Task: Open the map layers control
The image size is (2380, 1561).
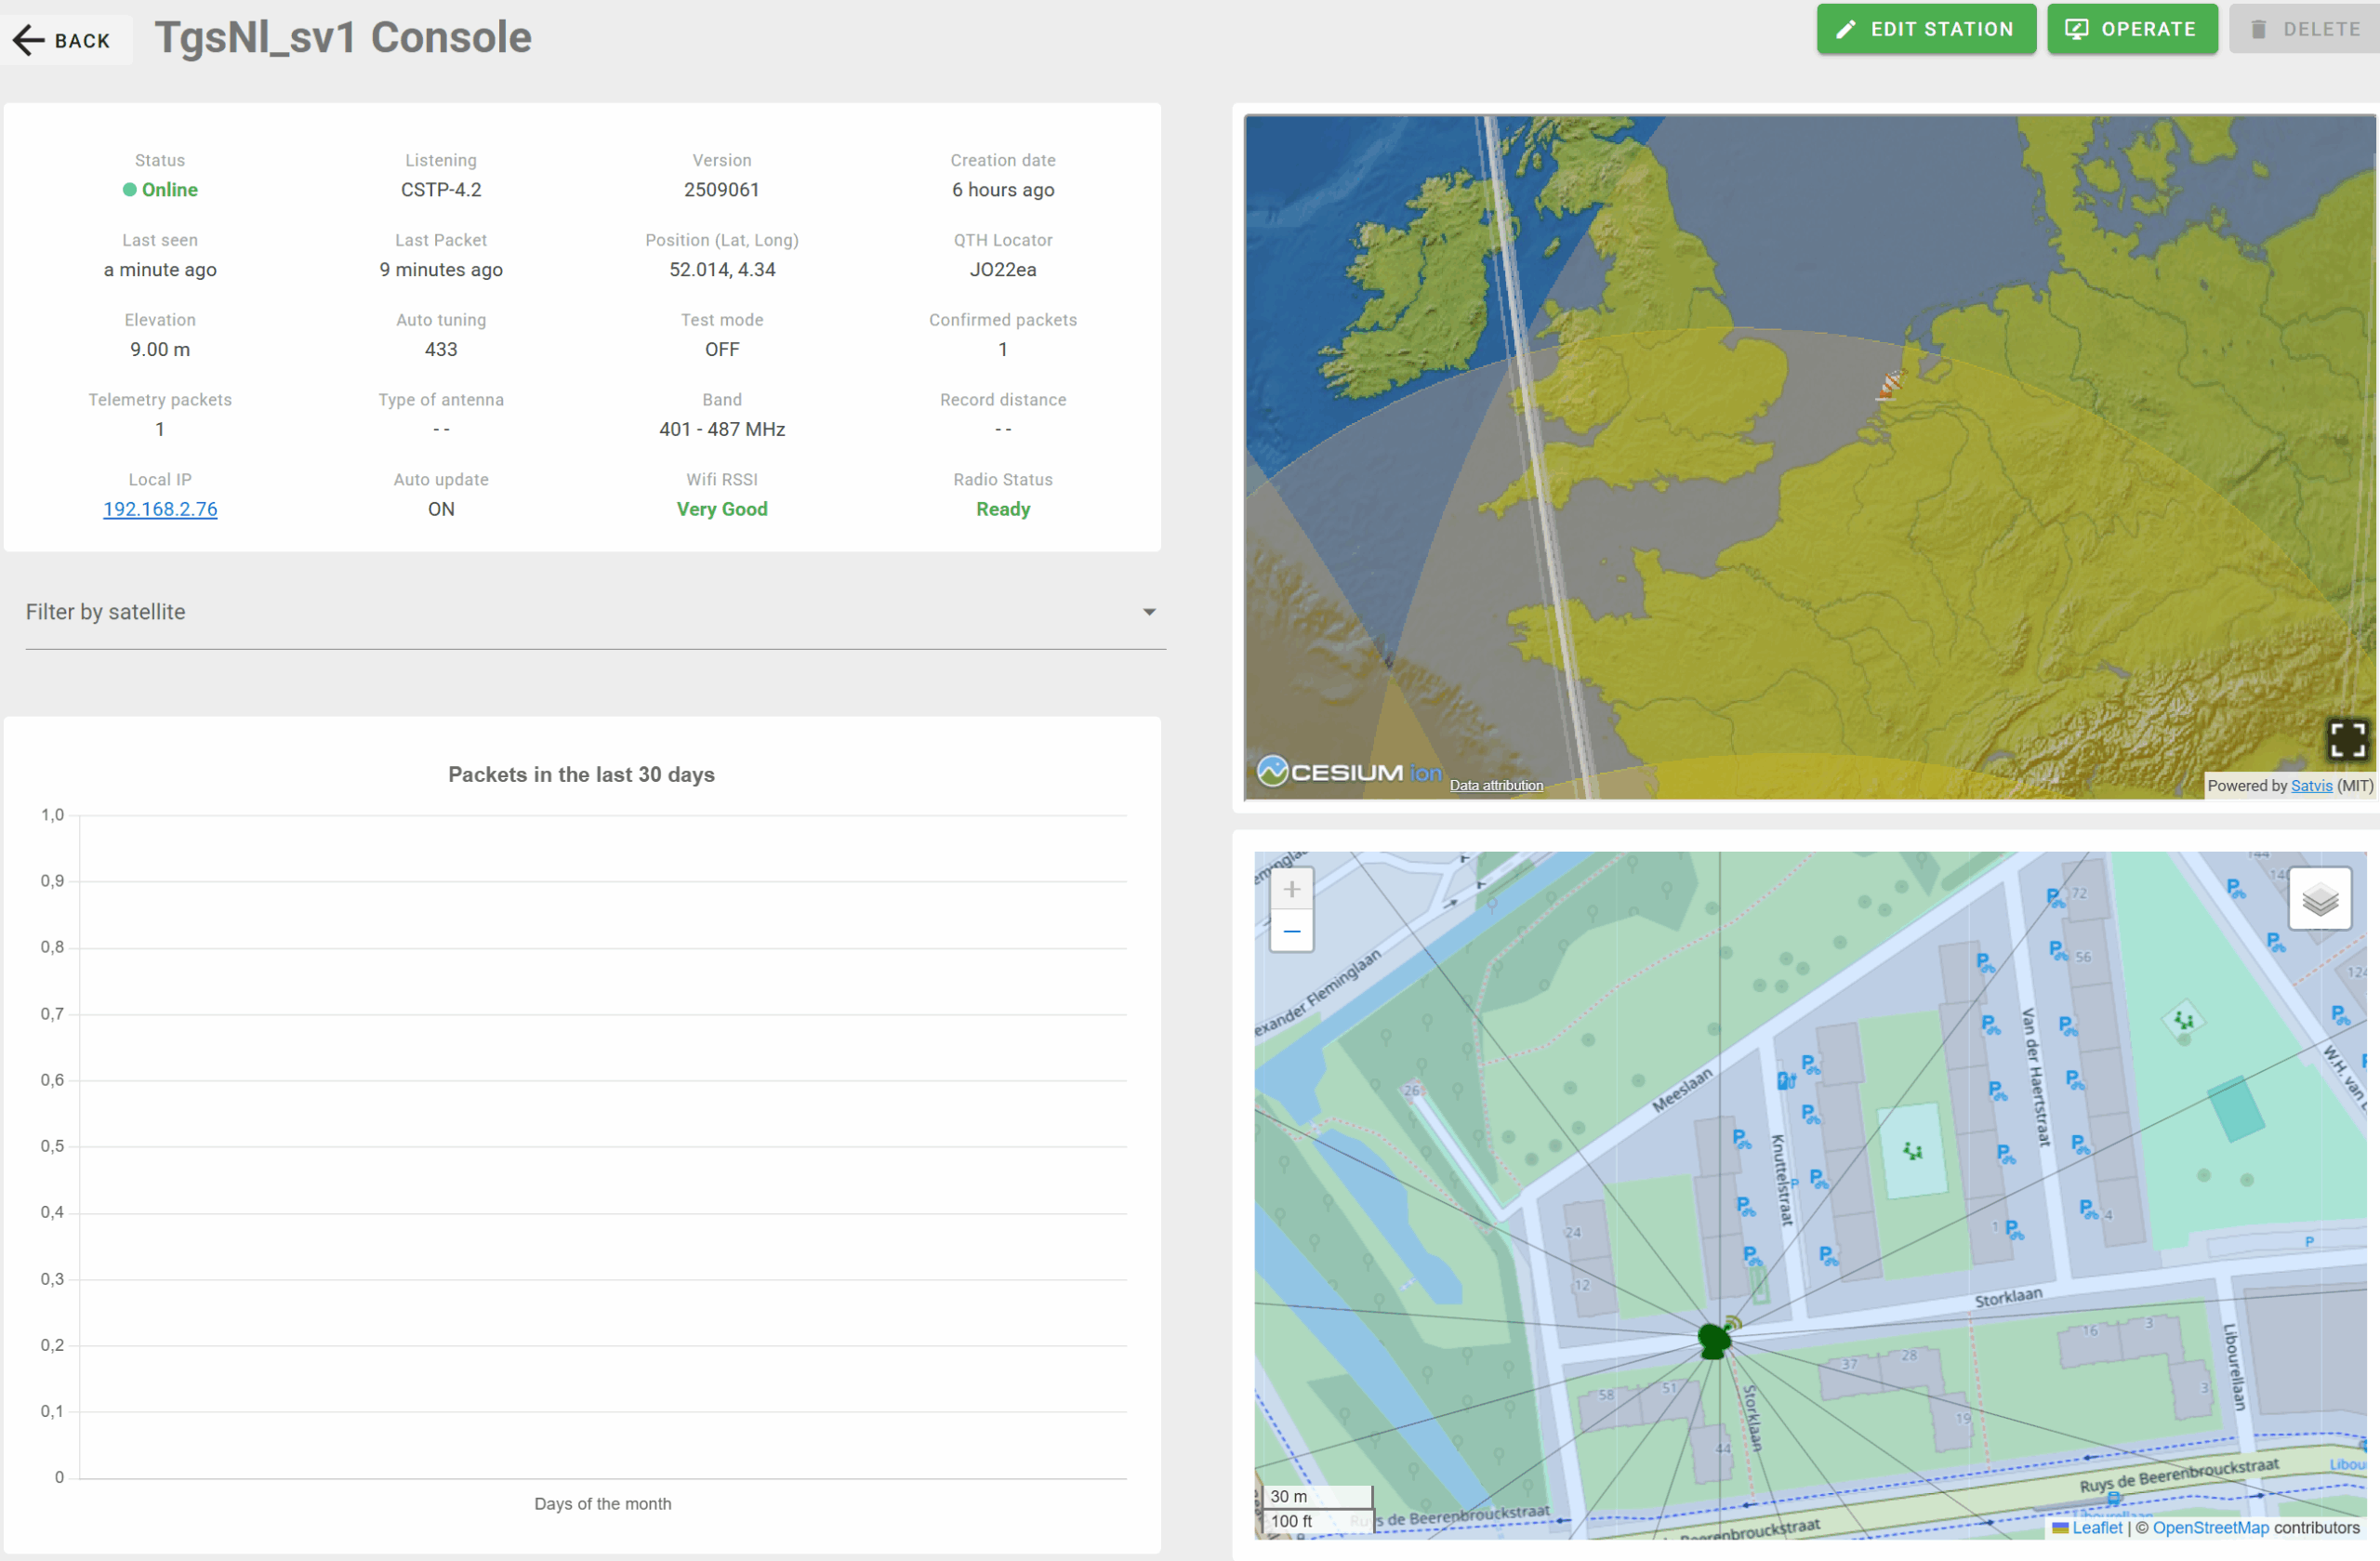Action: click(x=2319, y=899)
